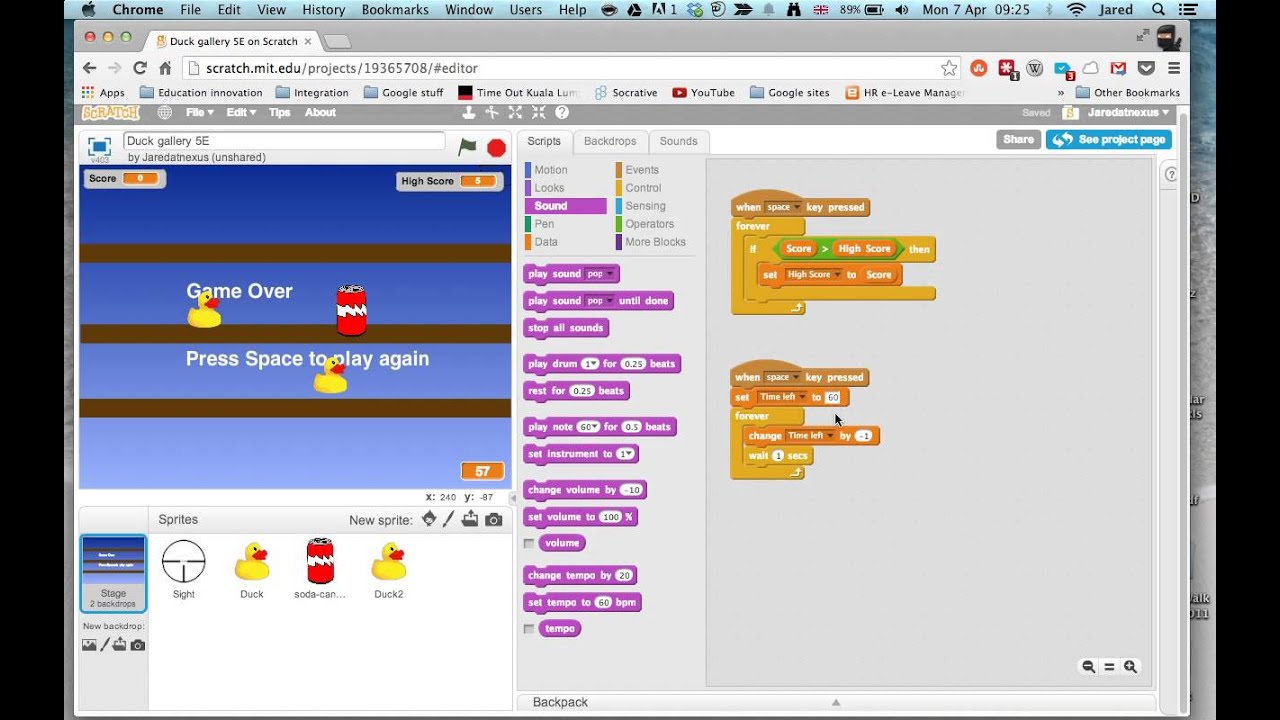Select the Looks block category
Screen dimensions: 1280x720
click(x=548, y=188)
